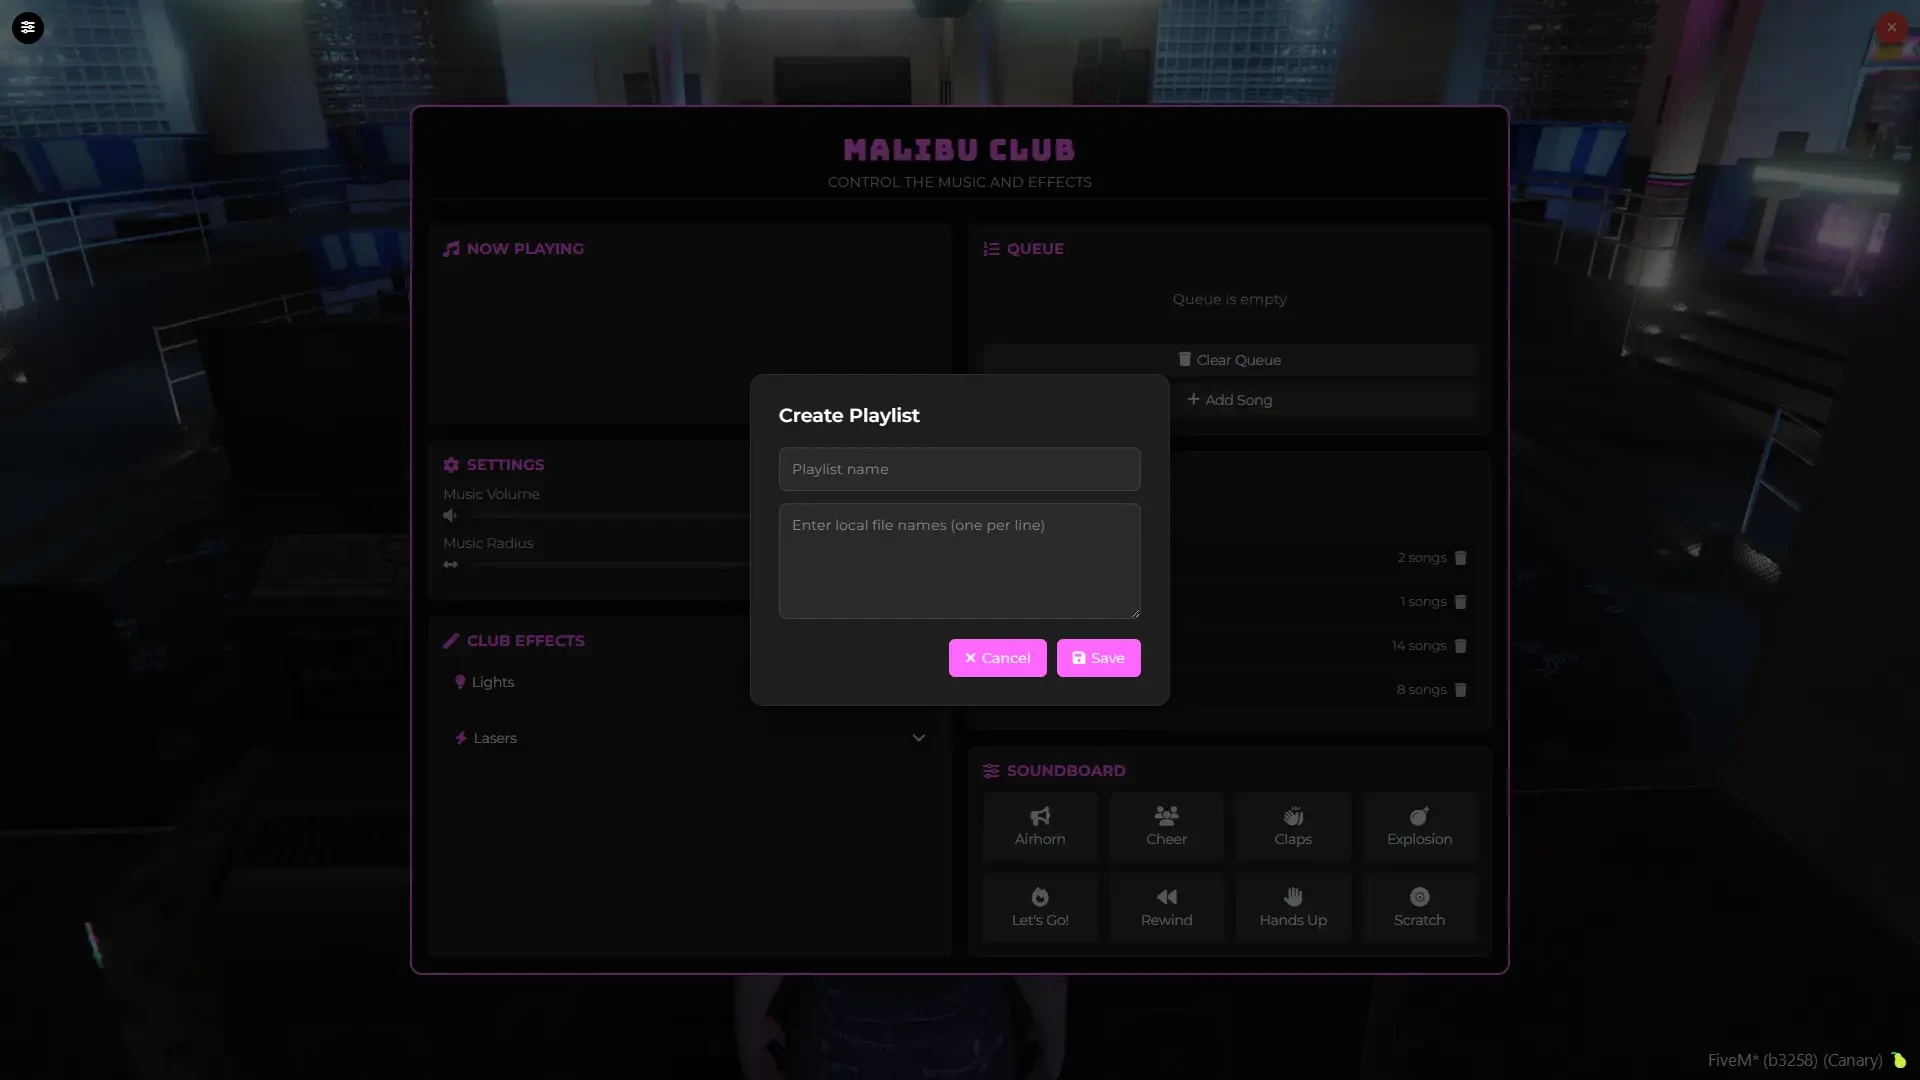The image size is (1920, 1080).
Task: Close the Malibu Club panel with red X
Action: coord(1891,27)
